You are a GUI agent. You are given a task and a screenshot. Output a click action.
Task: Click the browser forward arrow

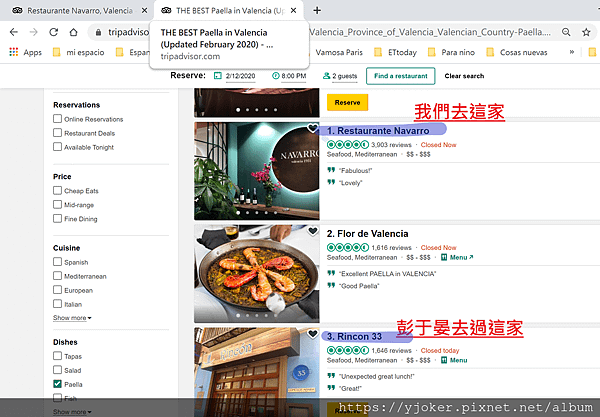coord(34,32)
